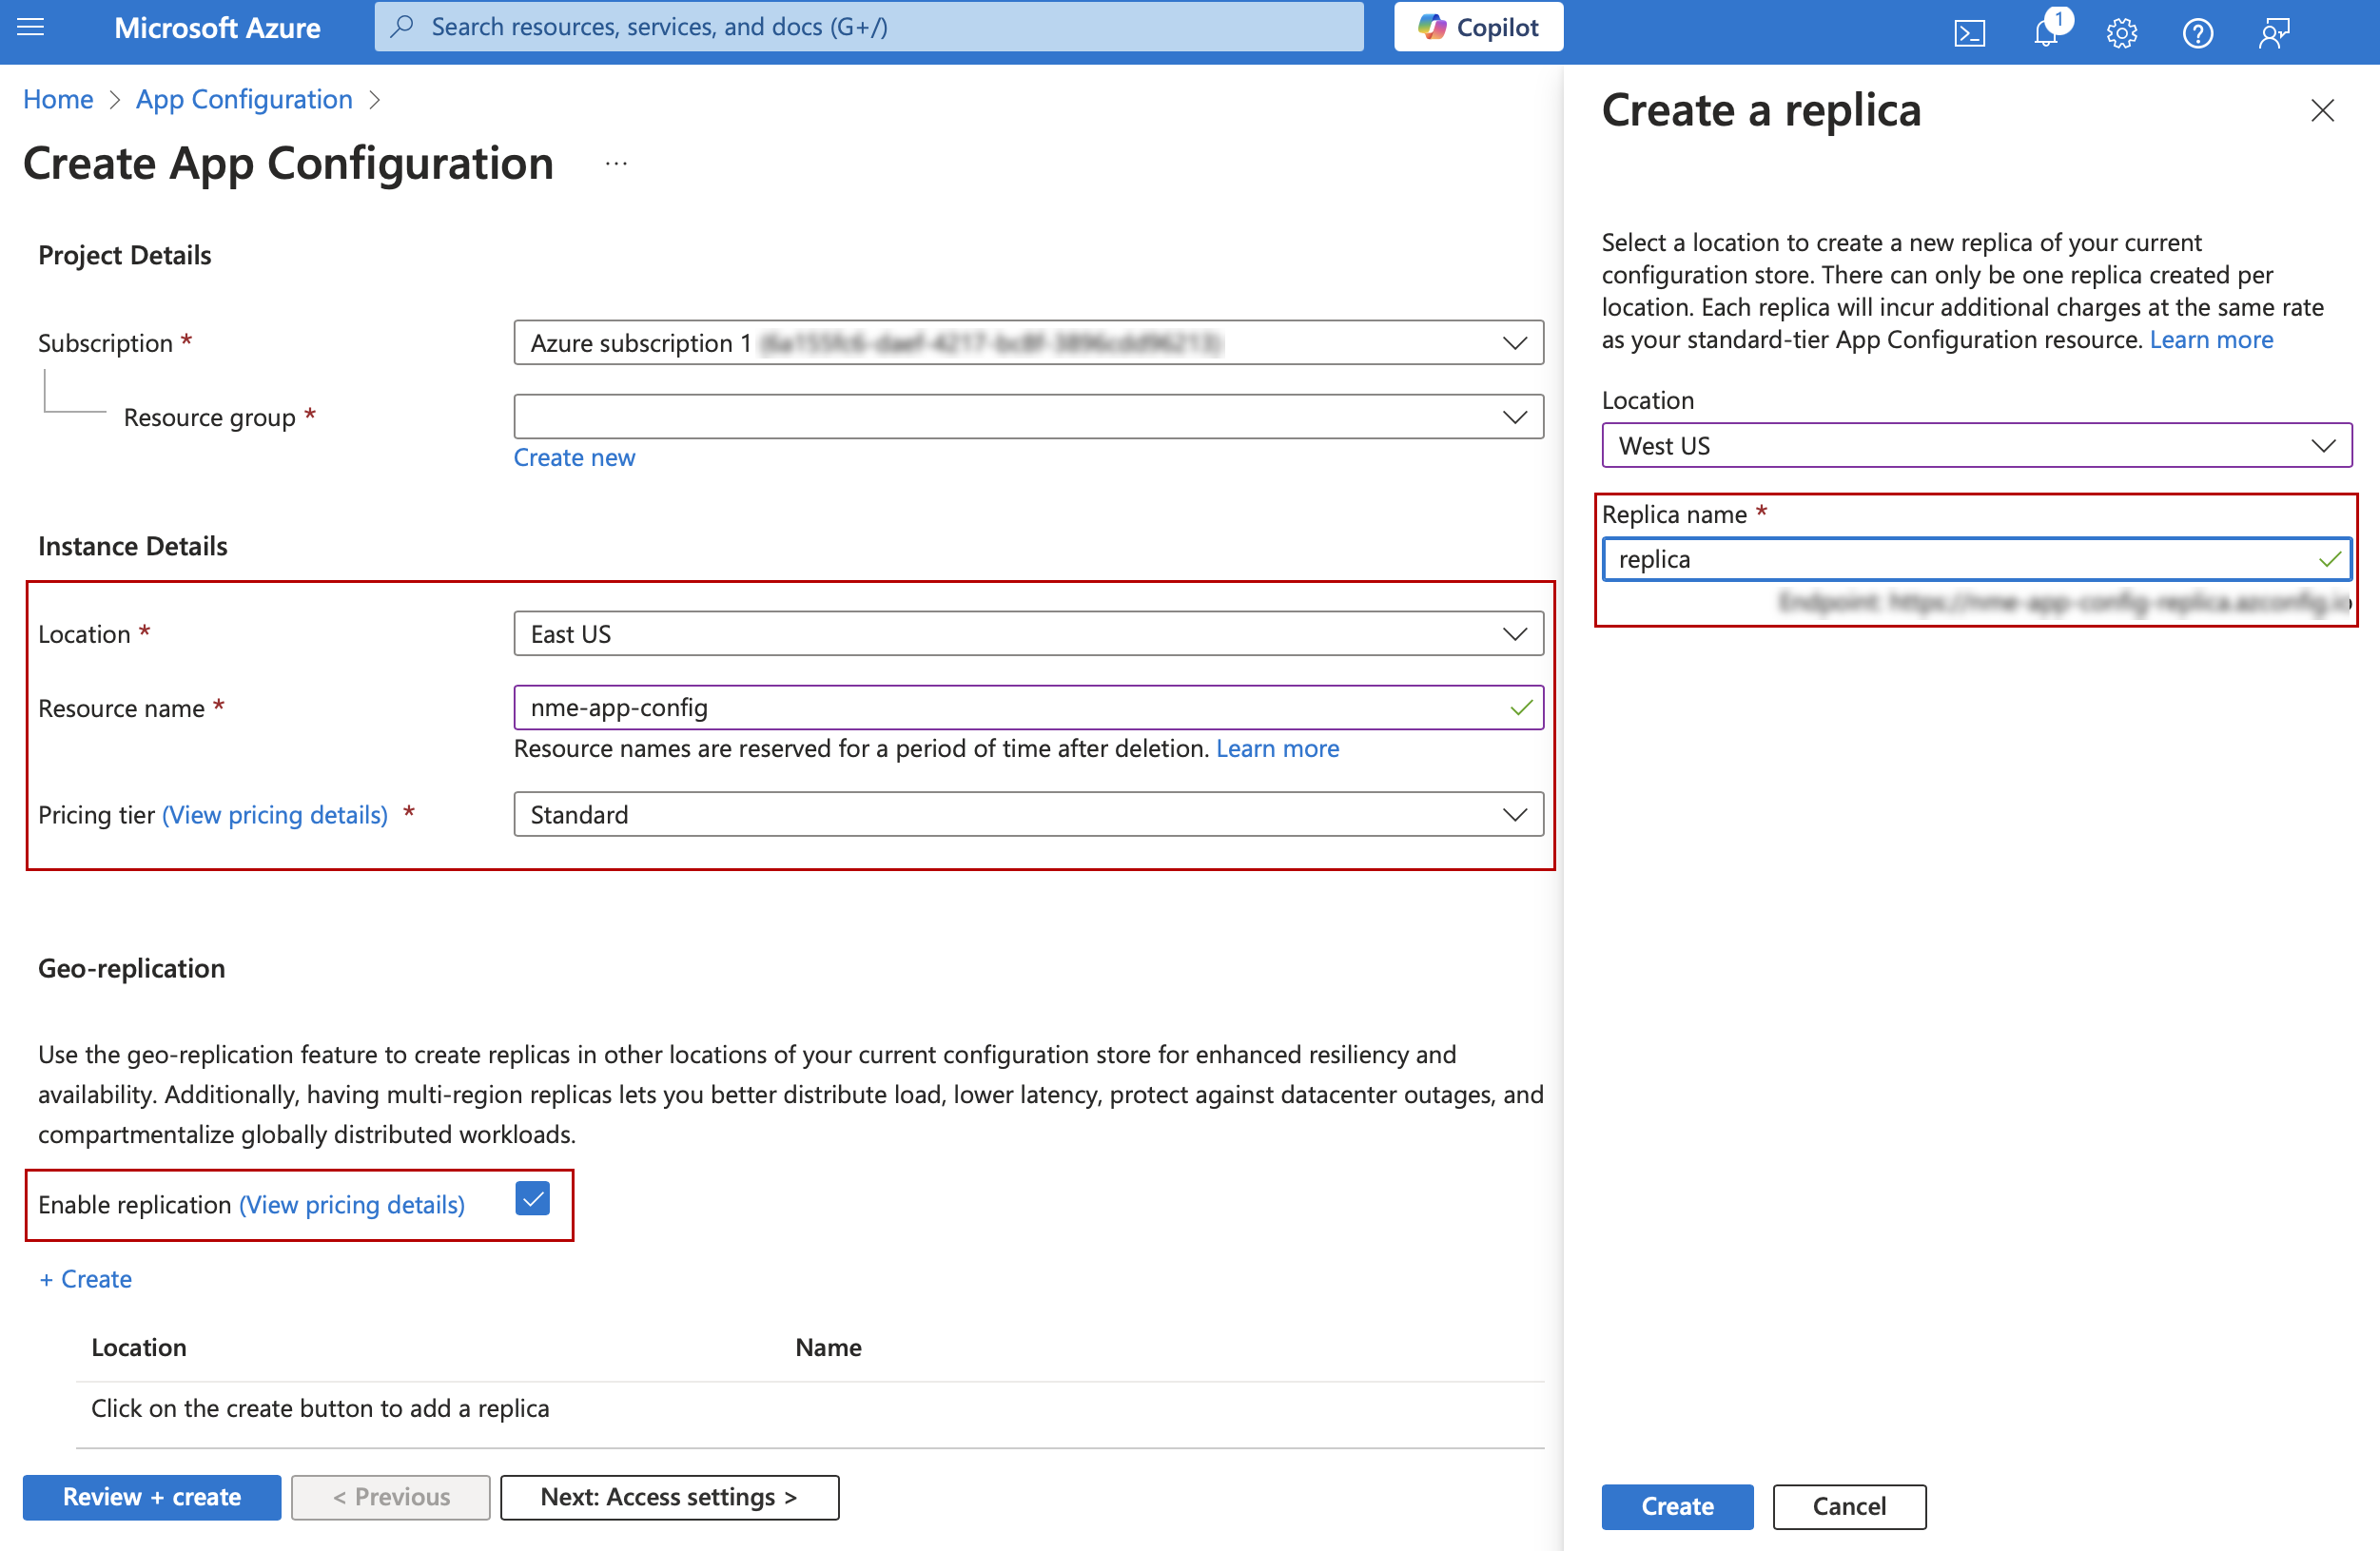Open replication View pricing details link
Viewport: 2380px width, 1551px height.
tap(352, 1205)
